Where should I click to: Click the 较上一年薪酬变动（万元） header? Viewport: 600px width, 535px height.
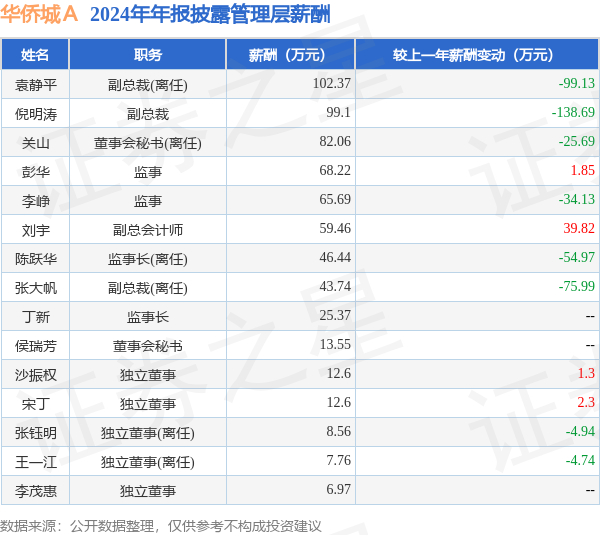477,55
